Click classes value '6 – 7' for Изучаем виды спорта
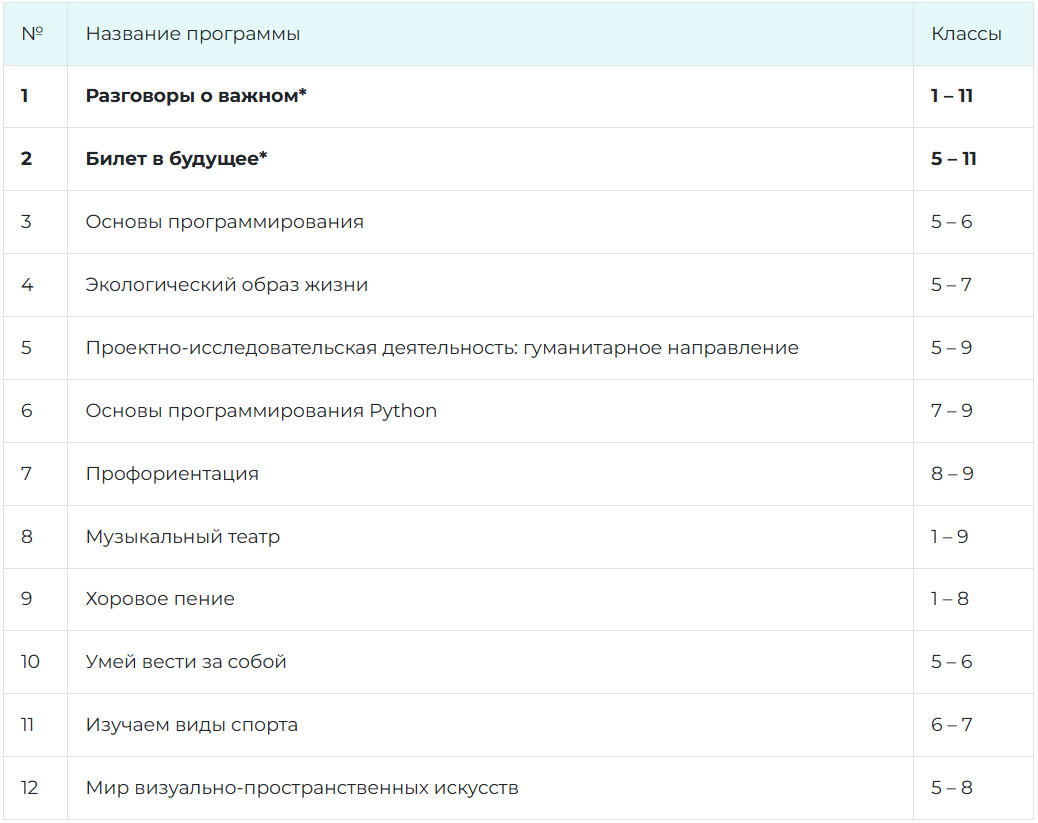This screenshot has width=1038, height=823. (x=951, y=724)
